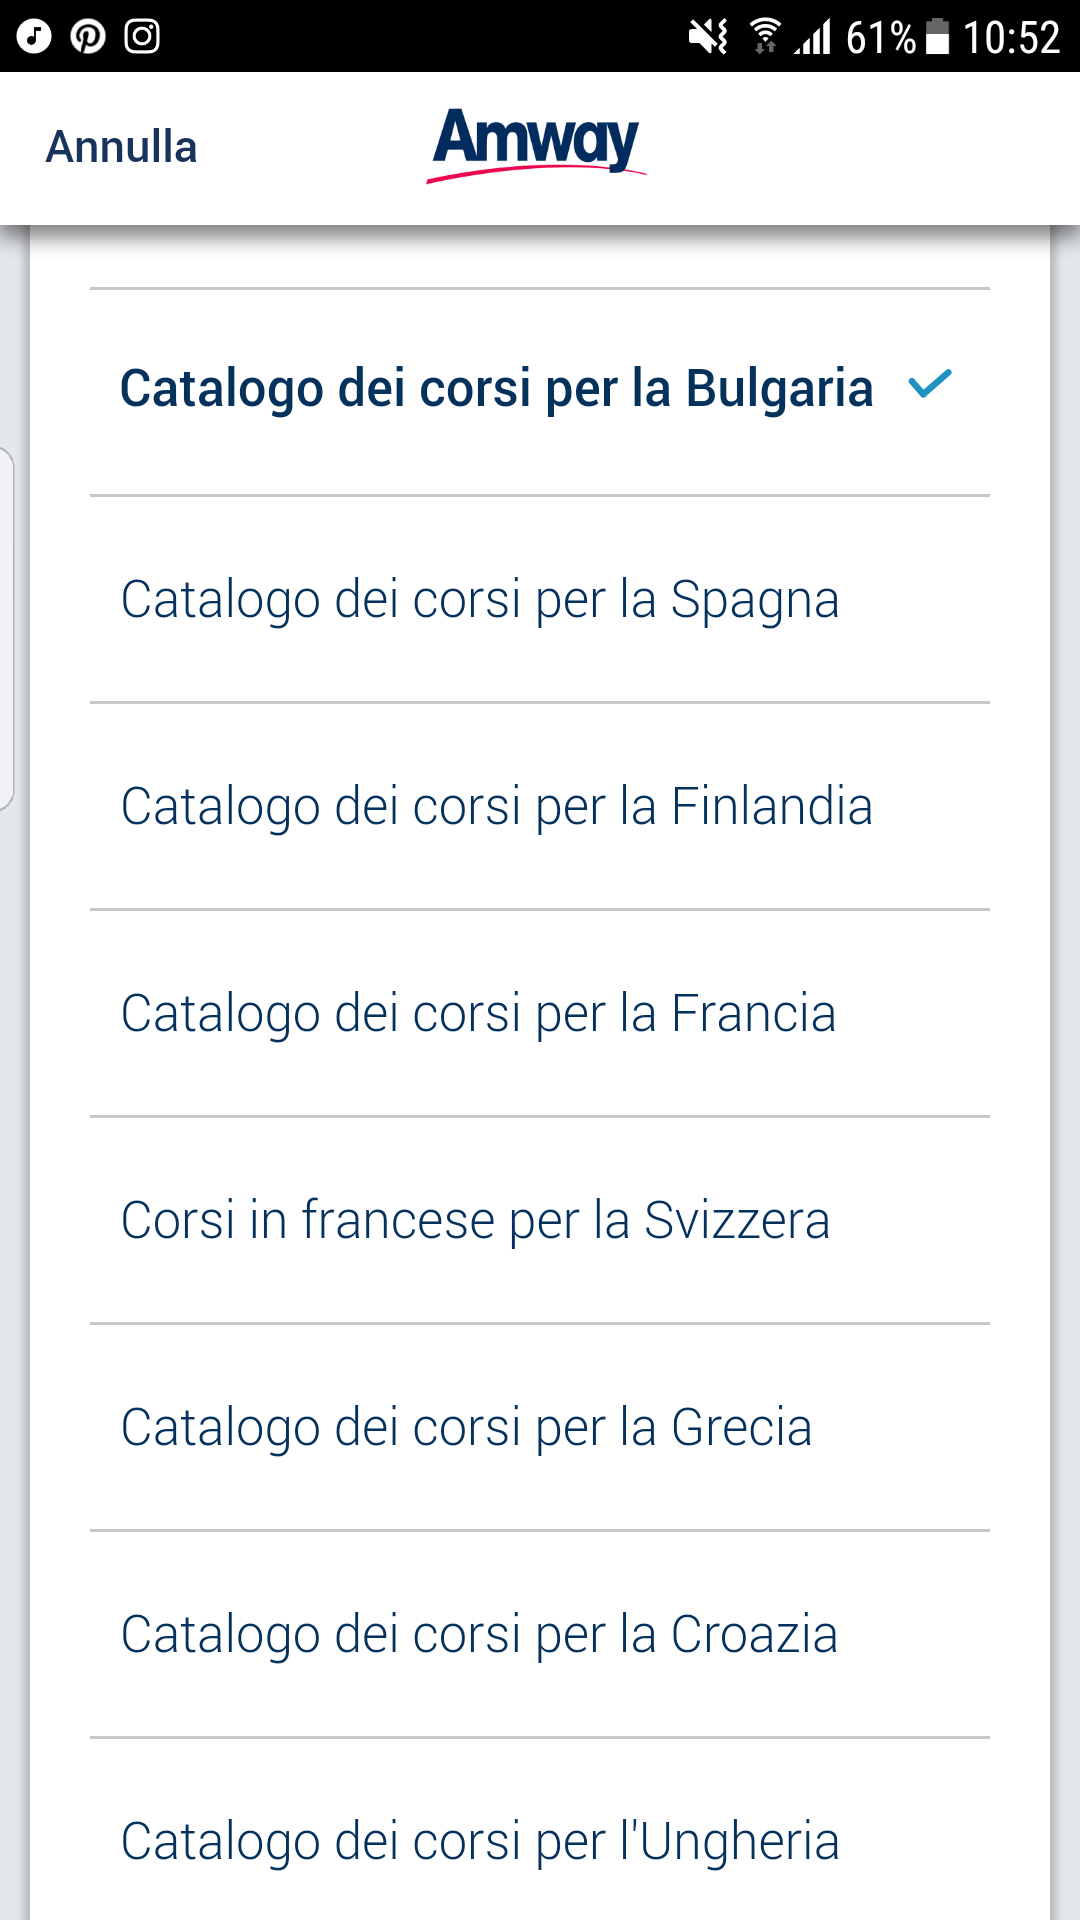
Task: Tap the muted vibrate status icon
Action: (x=708, y=37)
